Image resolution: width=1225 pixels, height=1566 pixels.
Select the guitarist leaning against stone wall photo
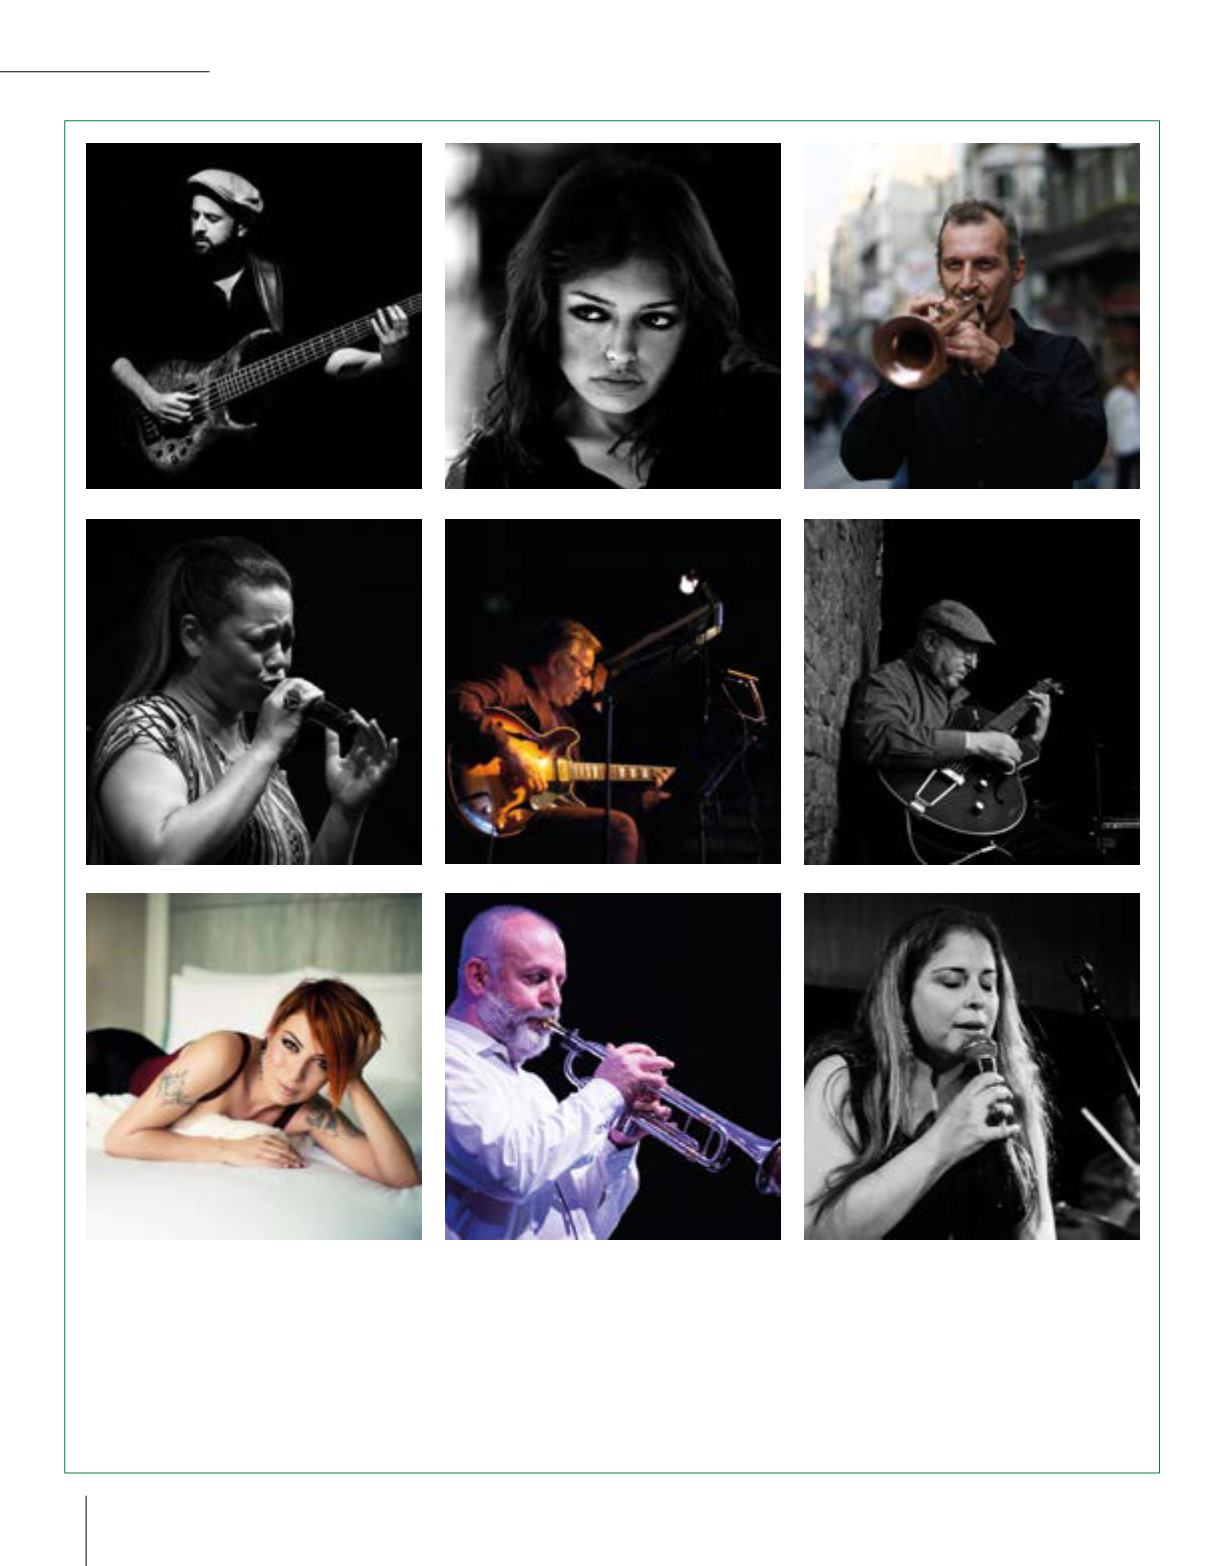972,691
